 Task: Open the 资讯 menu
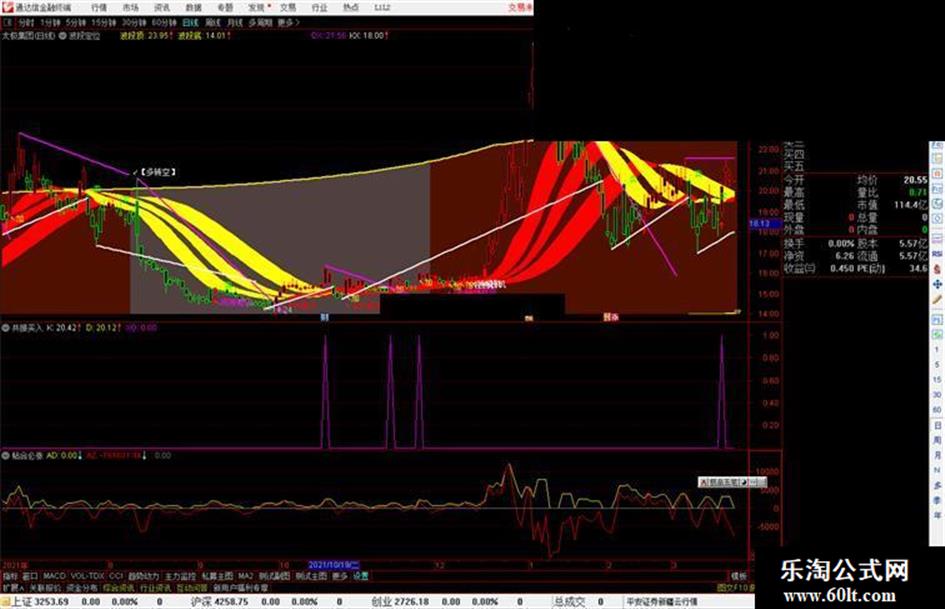pyautogui.click(x=162, y=7)
